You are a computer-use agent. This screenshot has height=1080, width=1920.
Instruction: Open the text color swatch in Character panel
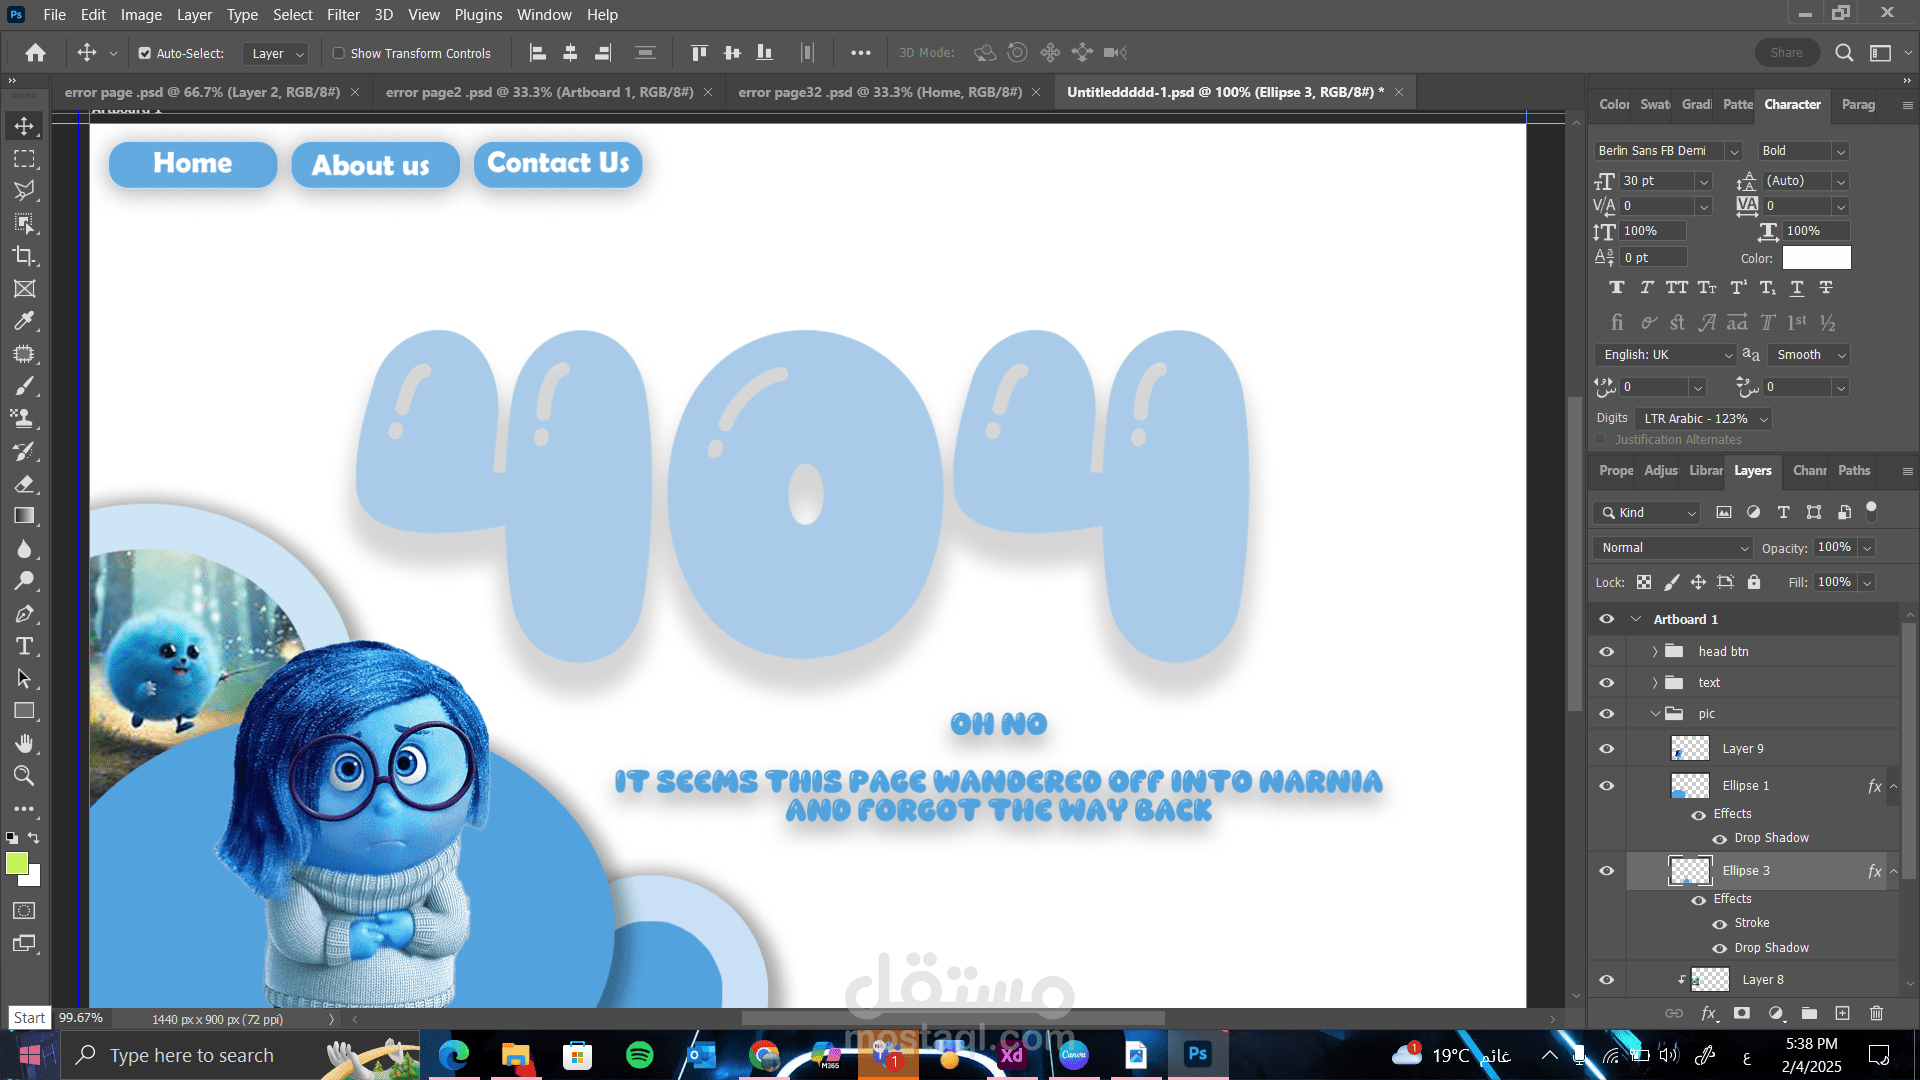1816,258
